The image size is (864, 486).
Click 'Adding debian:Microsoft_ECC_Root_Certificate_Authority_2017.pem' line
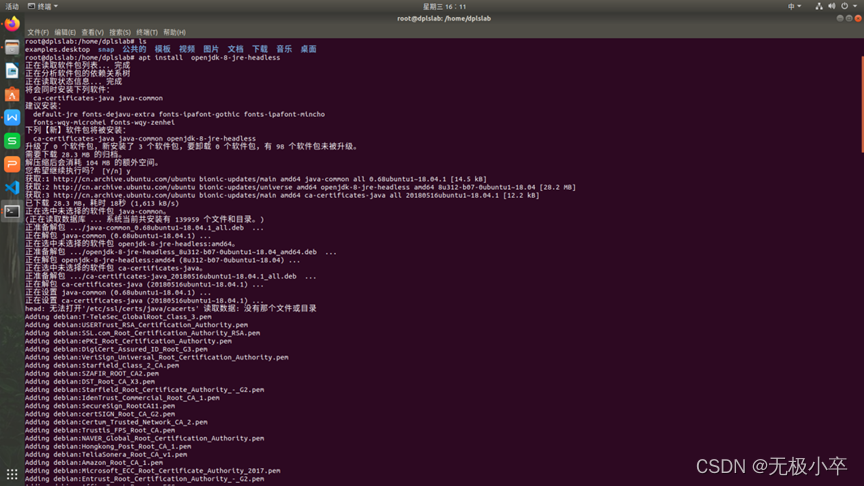coord(153,471)
